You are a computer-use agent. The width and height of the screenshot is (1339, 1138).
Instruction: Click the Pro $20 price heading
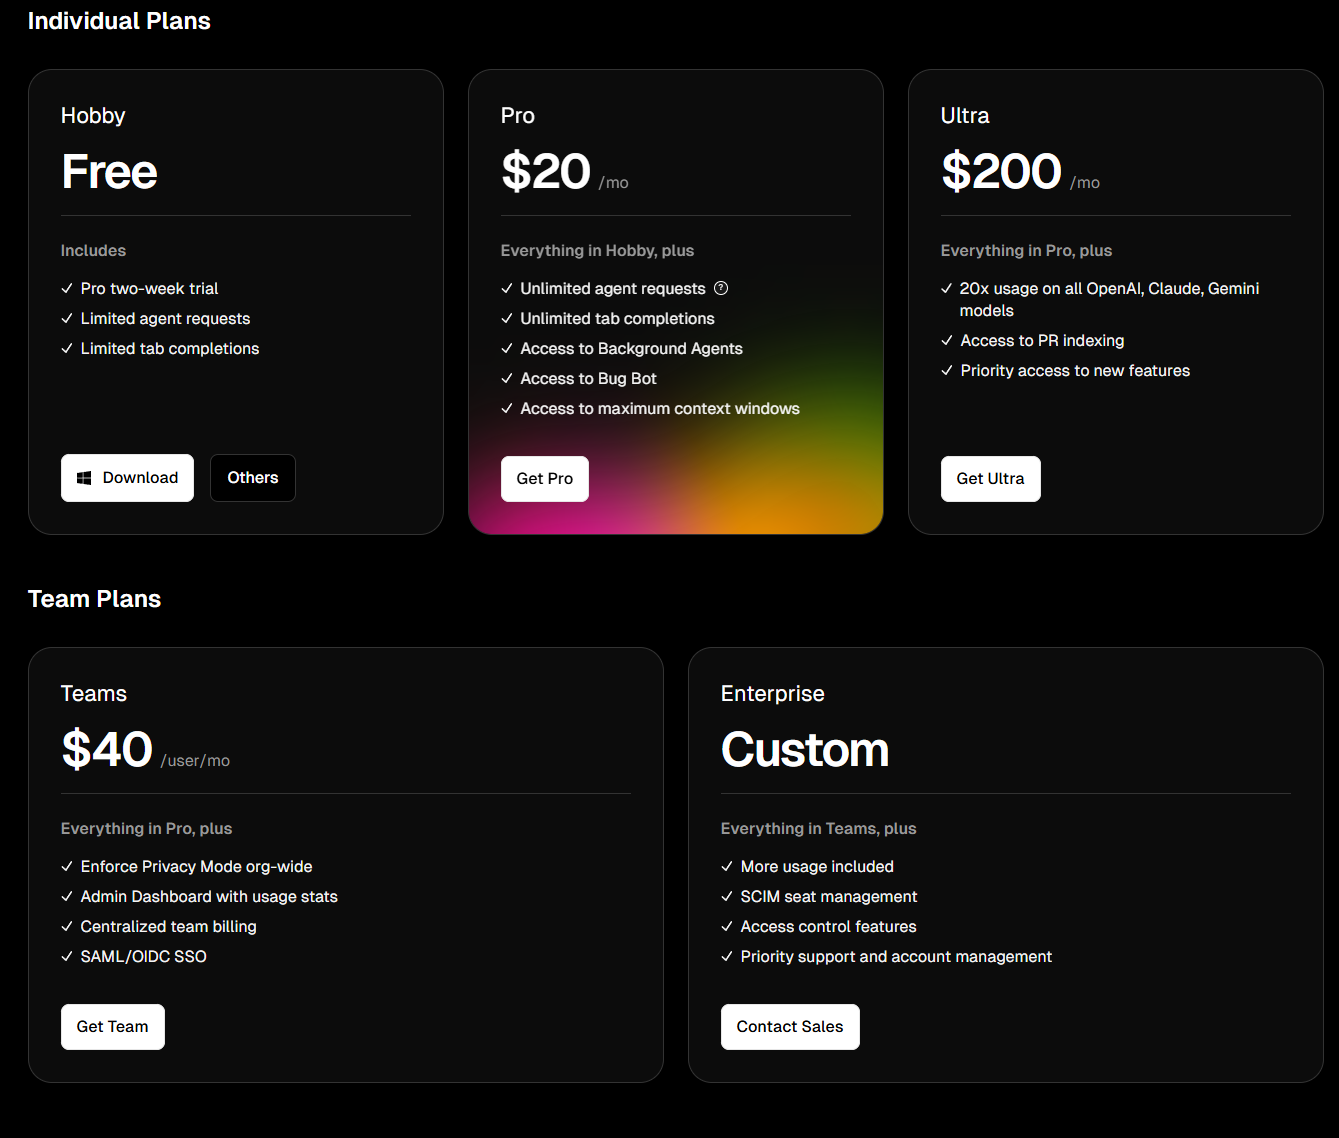tap(546, 171)
